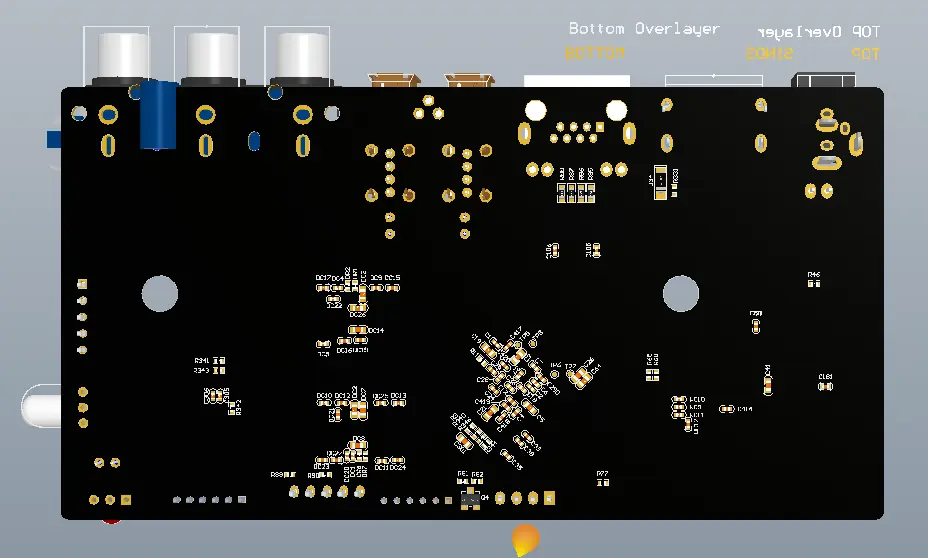Viewport: 928px width, 558px height.
Task: Select the T27 test point
Action: point(571,374)
